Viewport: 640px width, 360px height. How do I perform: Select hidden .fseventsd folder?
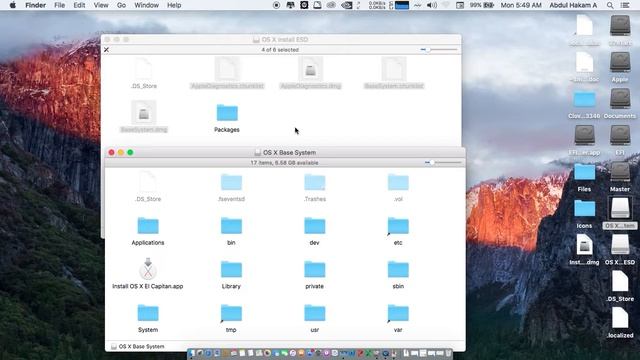[x=231, y=182]
